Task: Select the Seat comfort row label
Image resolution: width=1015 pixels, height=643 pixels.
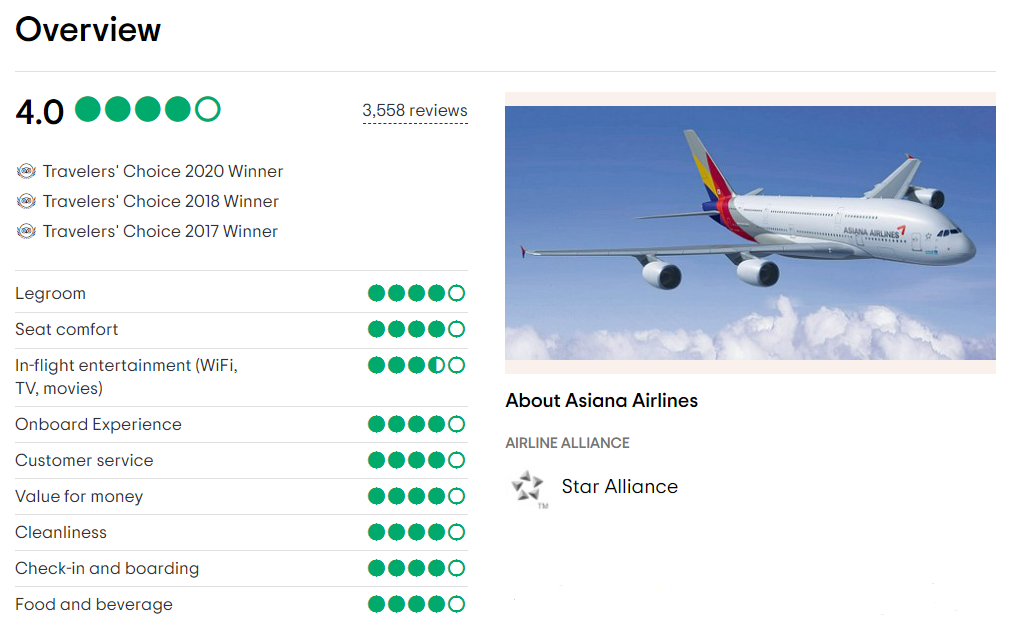Action: click(x=67, y=329)
